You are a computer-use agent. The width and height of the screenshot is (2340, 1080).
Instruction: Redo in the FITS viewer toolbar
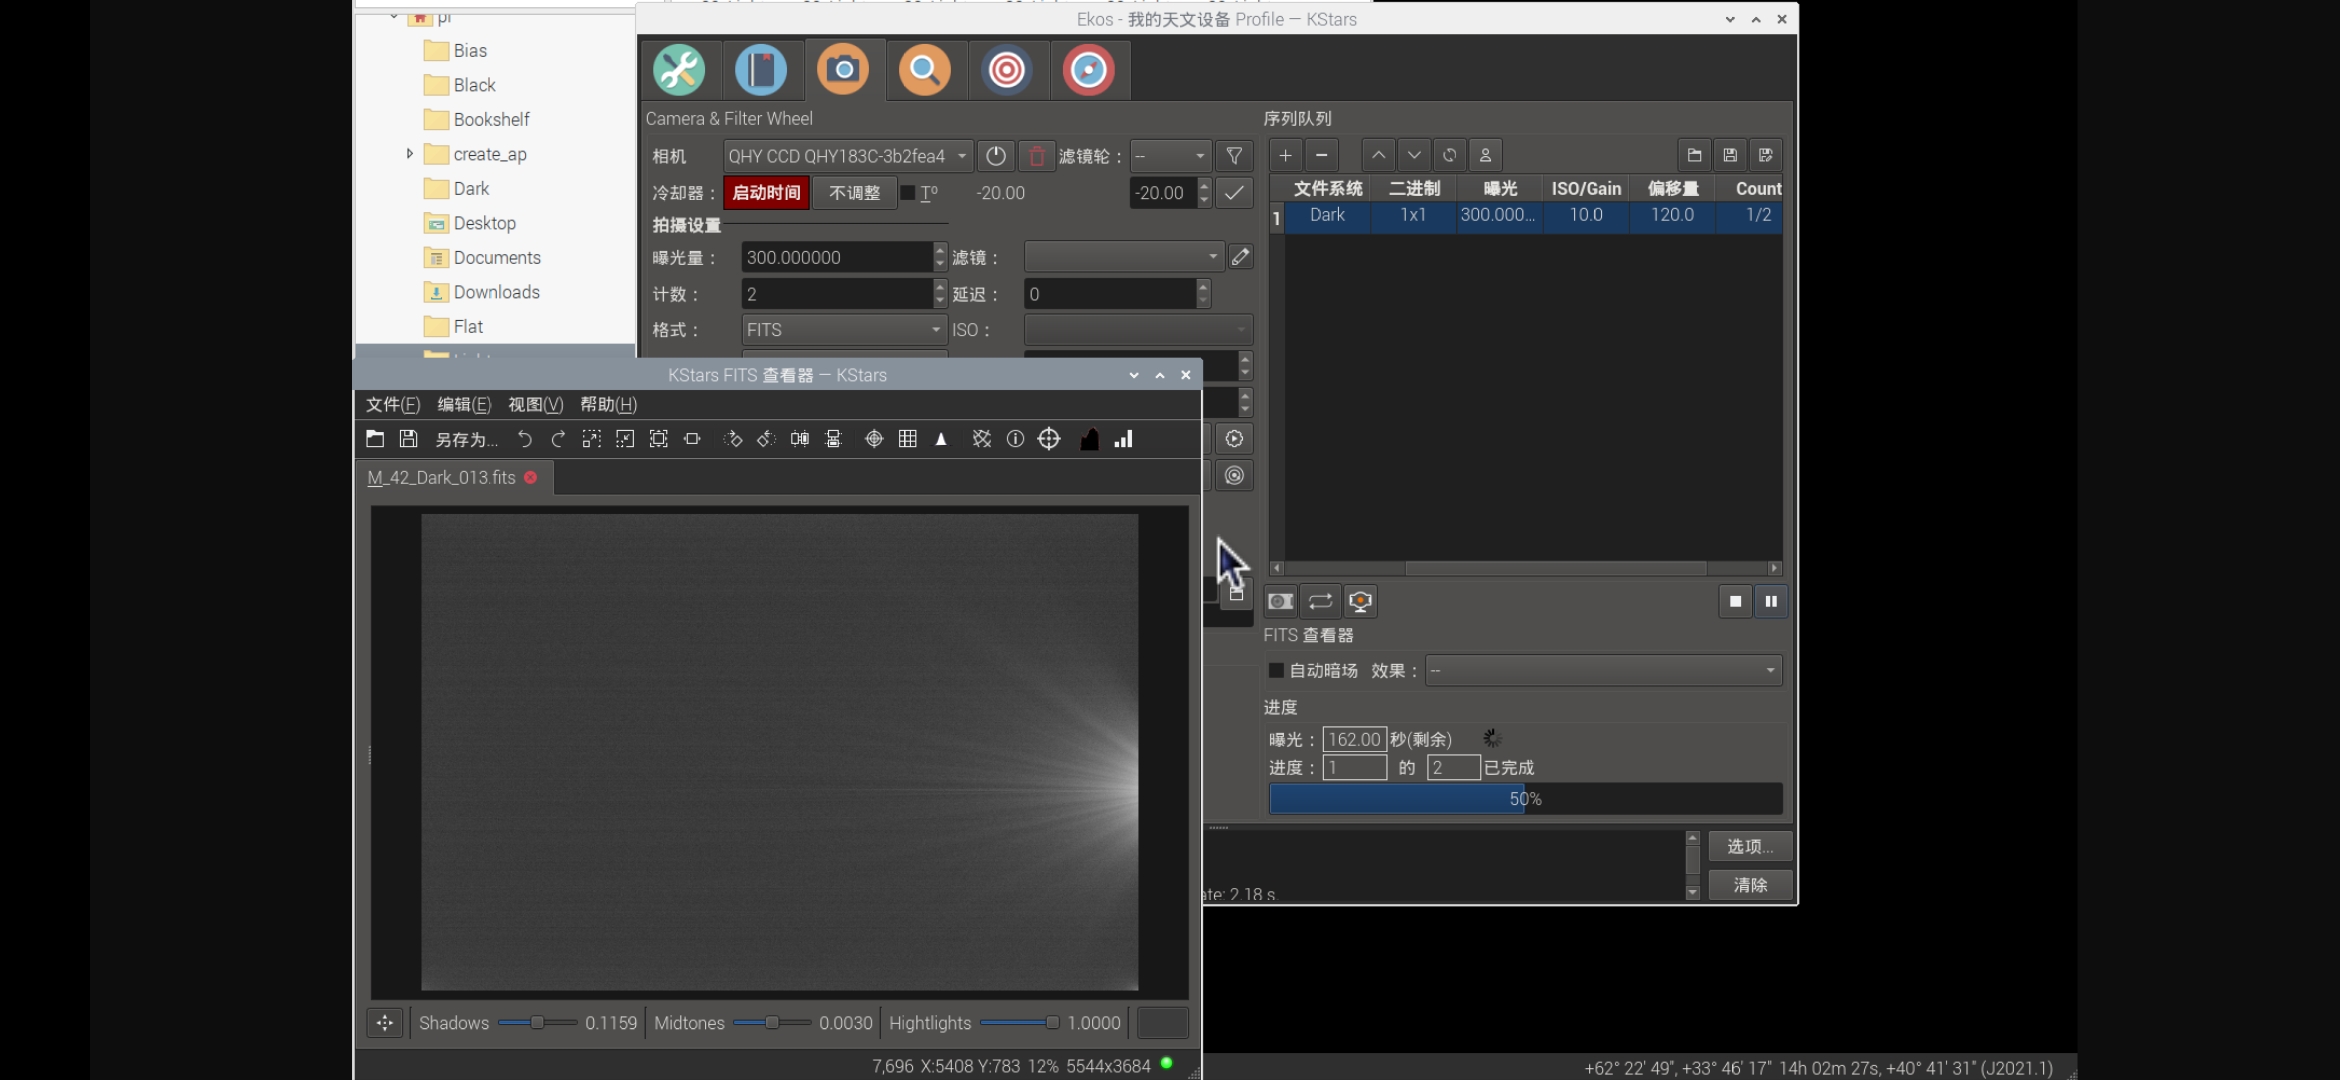558,439
